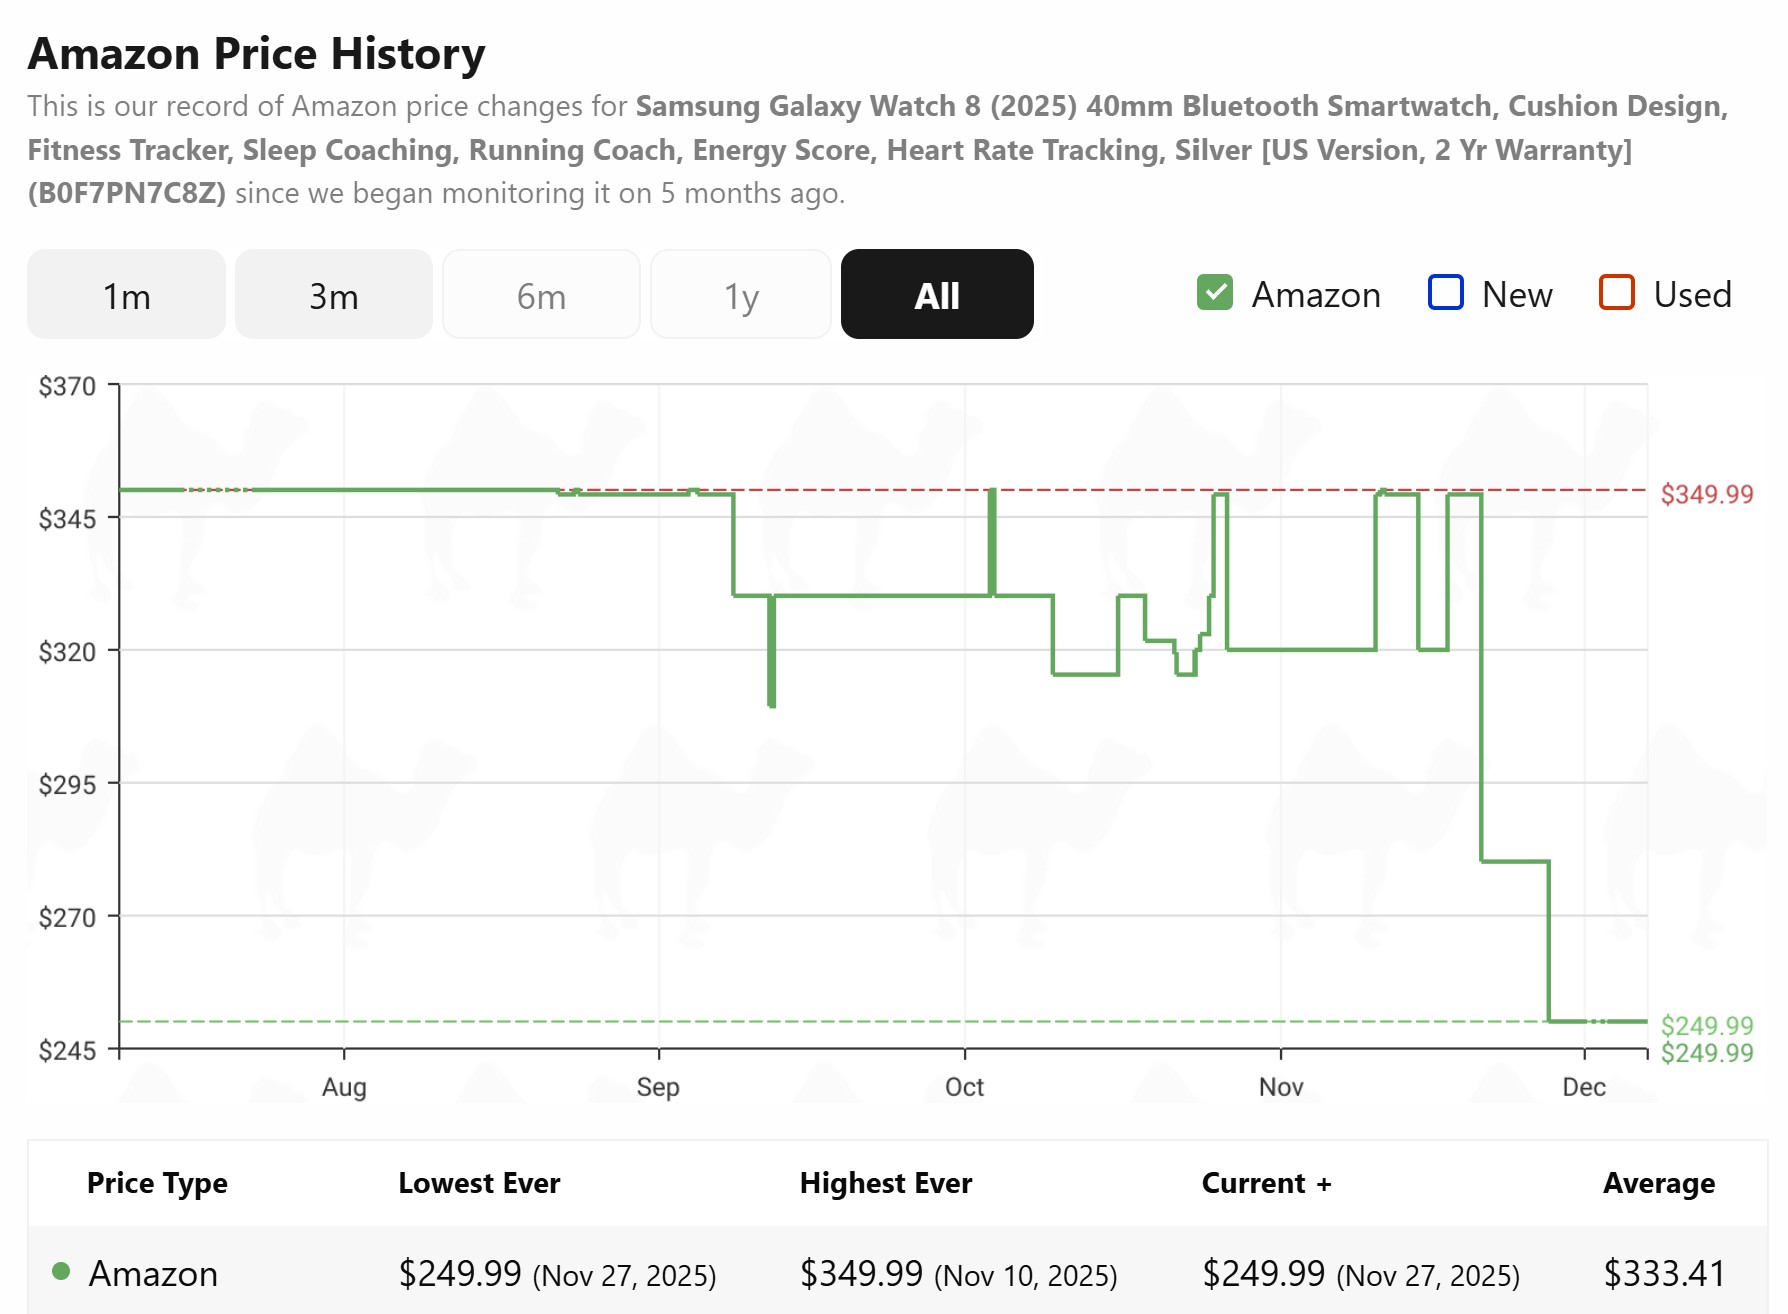Viewport: 1788px width, 1314px height.
Task: Click the Dec label on chart axis
Action: click(x=1583, y=1087)
